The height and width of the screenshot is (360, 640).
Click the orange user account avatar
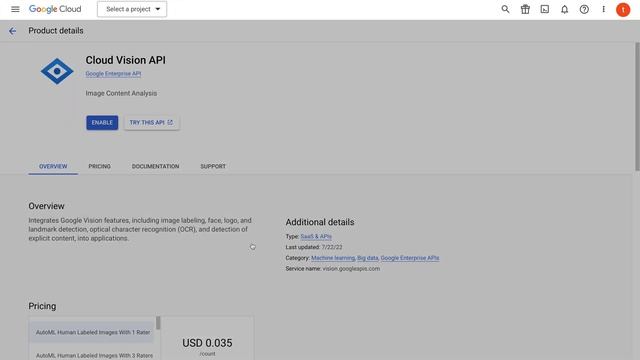(x=623, y=9)
